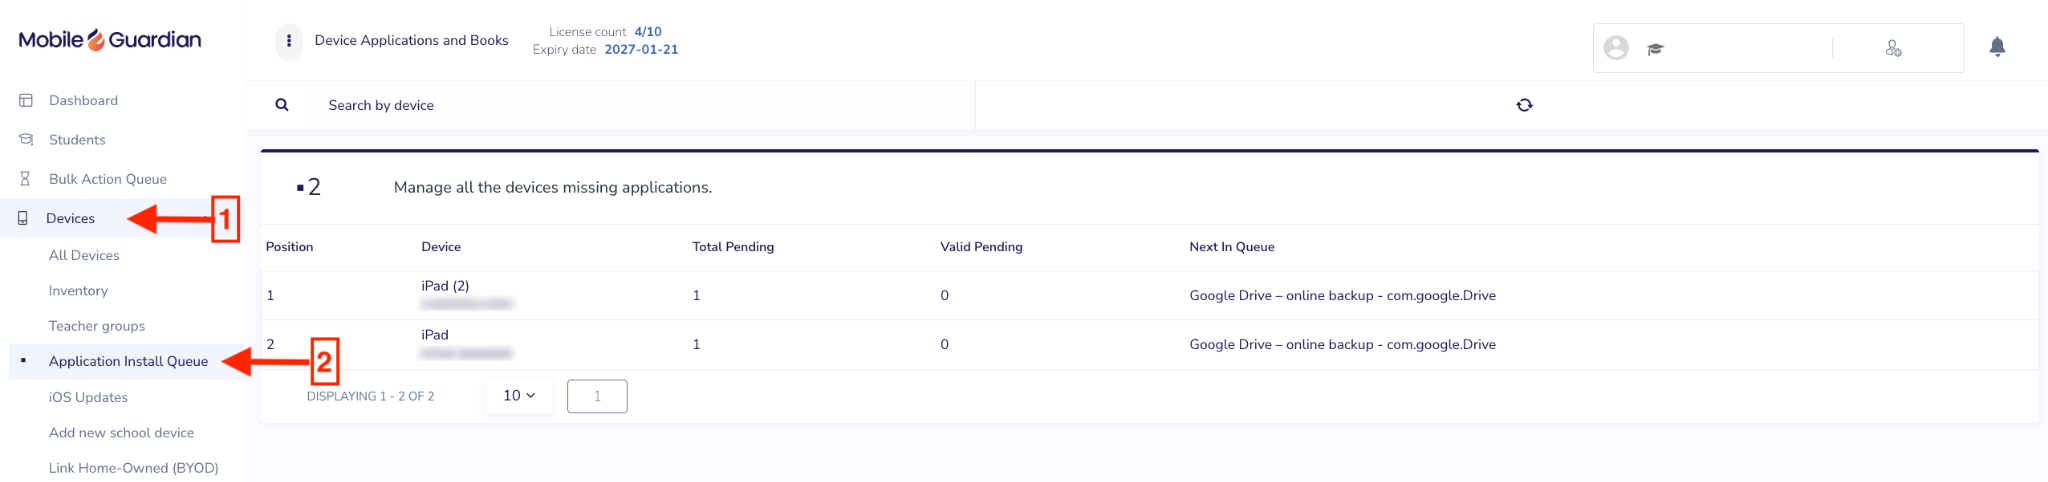Open the page size dropdown showing 10
This screenshot has width=2048, height=482.
coord(519,396)
